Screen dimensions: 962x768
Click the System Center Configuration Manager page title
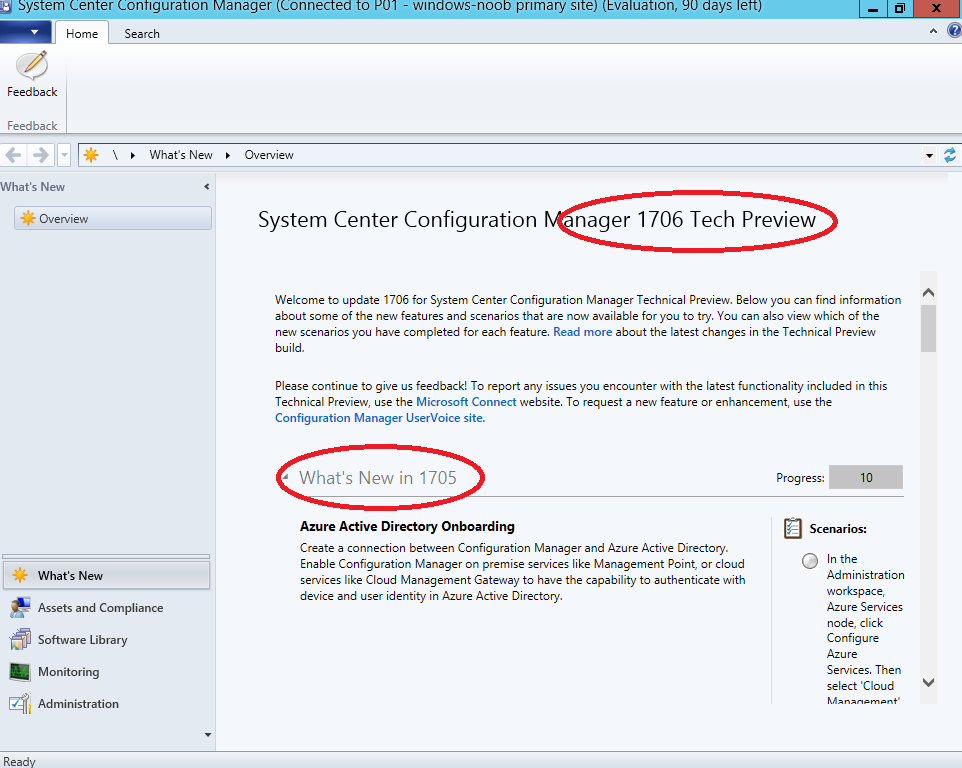(537, 220)
